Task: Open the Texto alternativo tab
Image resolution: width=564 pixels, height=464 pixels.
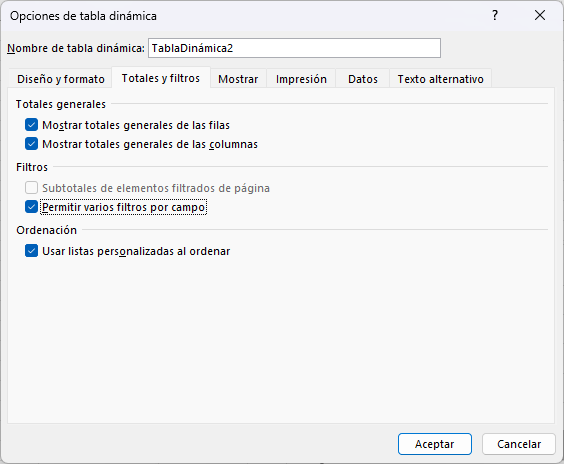Action: [440, 79]
